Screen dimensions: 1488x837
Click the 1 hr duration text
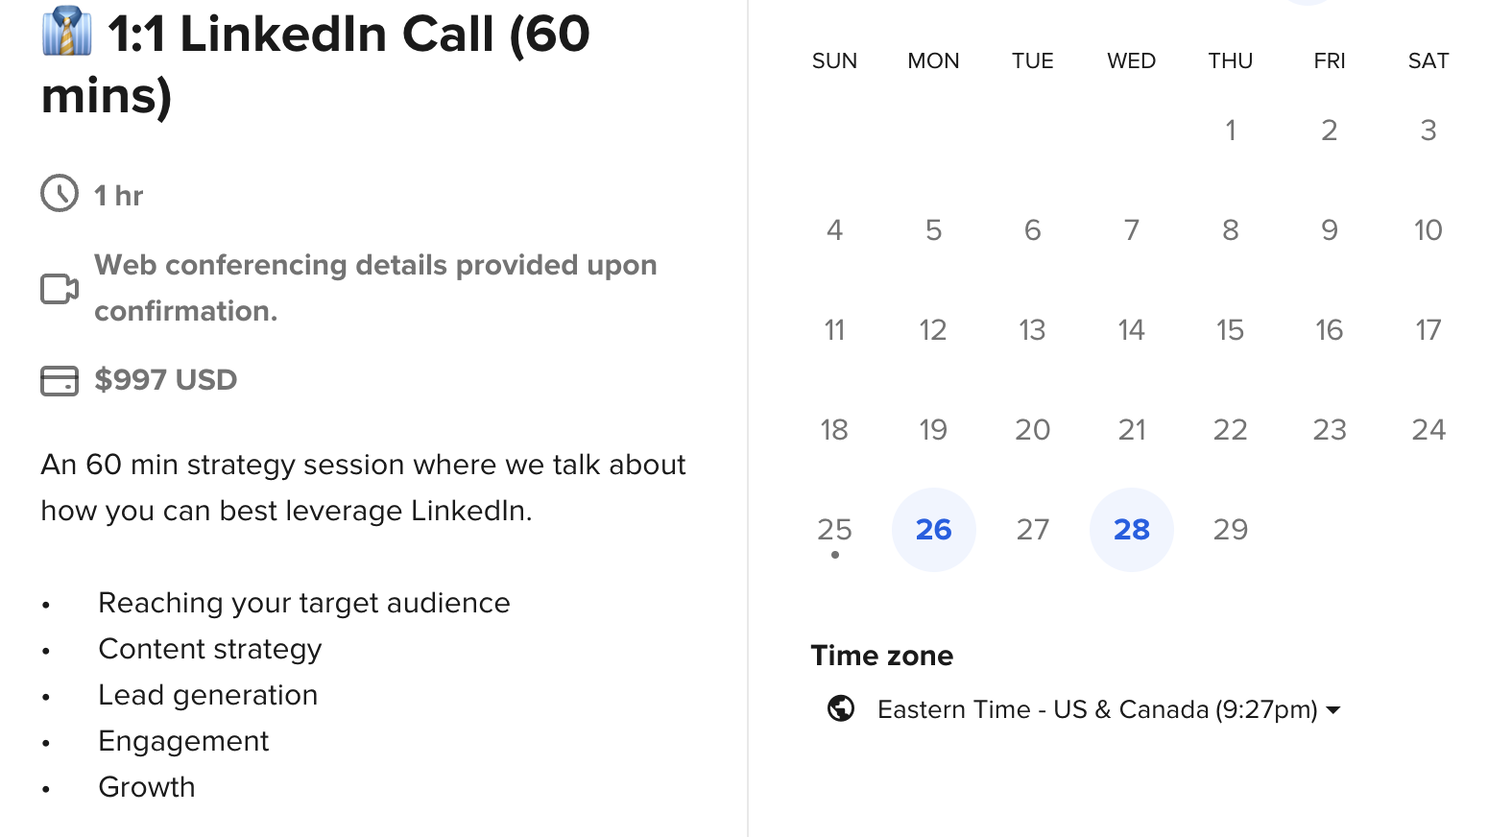point(118,195)
